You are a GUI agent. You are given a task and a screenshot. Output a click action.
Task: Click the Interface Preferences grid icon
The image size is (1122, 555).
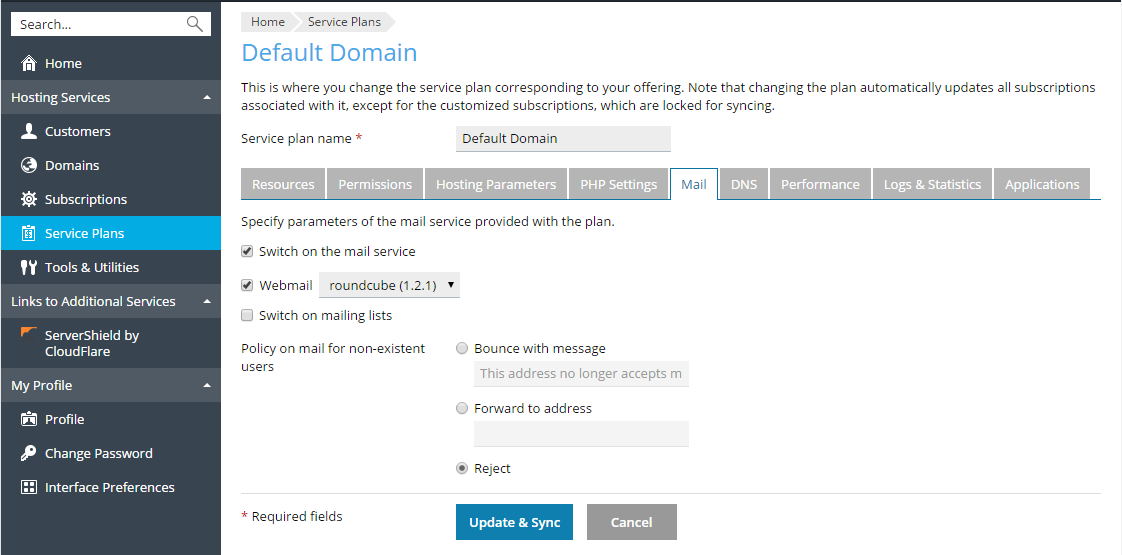click(x=29, y=487)
